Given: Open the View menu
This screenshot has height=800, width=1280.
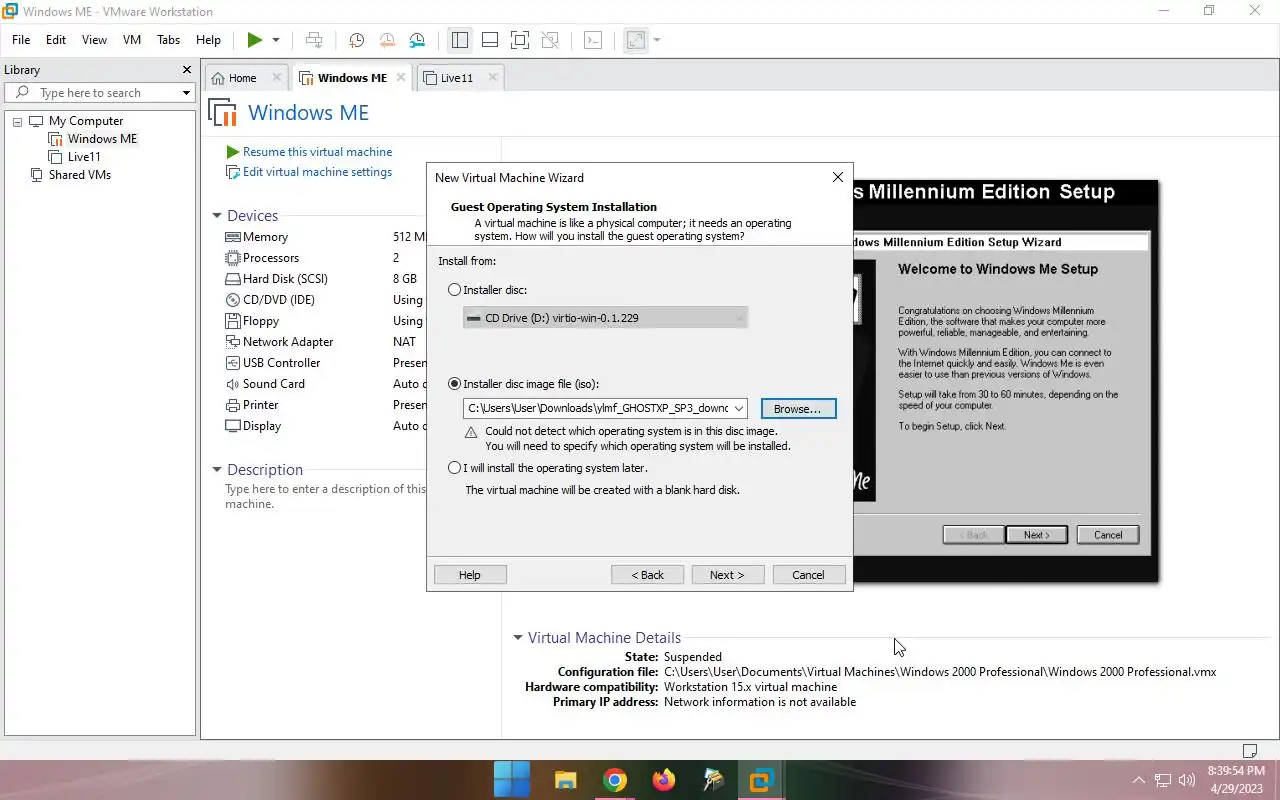Looking at the screenshot, I should [x=94, y=40].
